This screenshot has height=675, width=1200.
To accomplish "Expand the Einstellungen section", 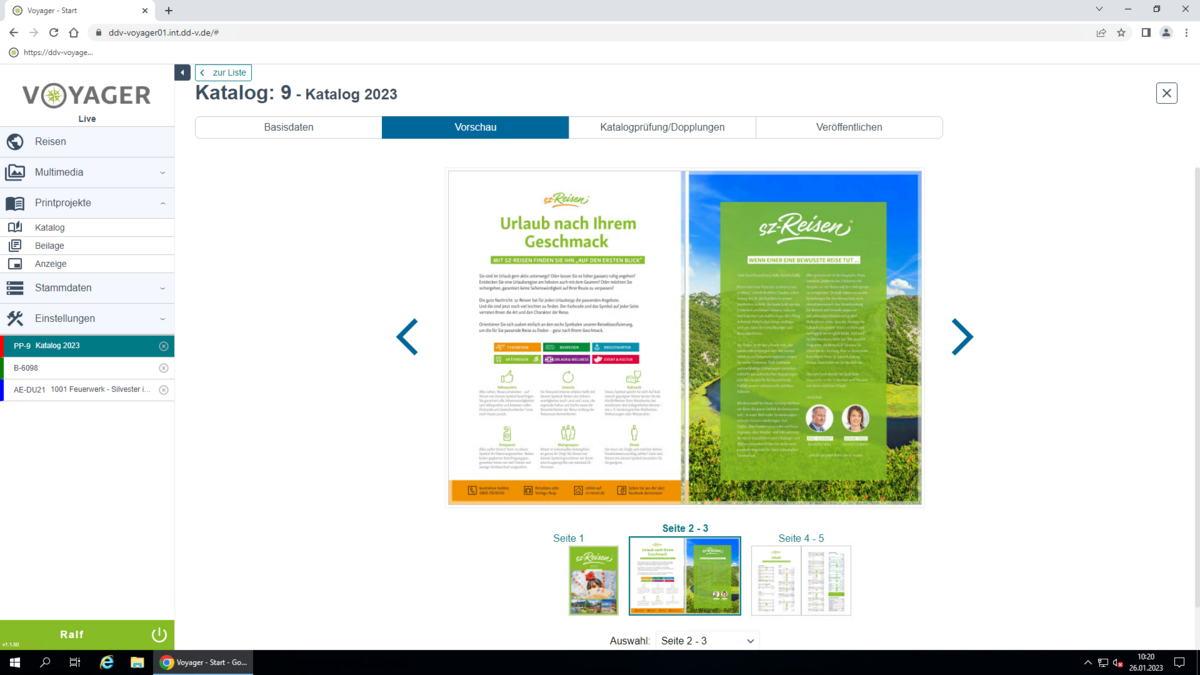I will [x=87, y=318].
